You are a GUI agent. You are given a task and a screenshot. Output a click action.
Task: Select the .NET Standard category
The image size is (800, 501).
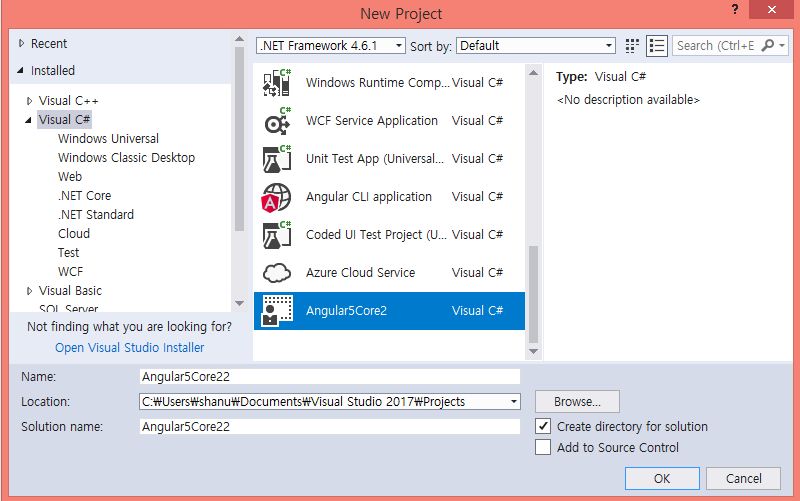(96, 214)
